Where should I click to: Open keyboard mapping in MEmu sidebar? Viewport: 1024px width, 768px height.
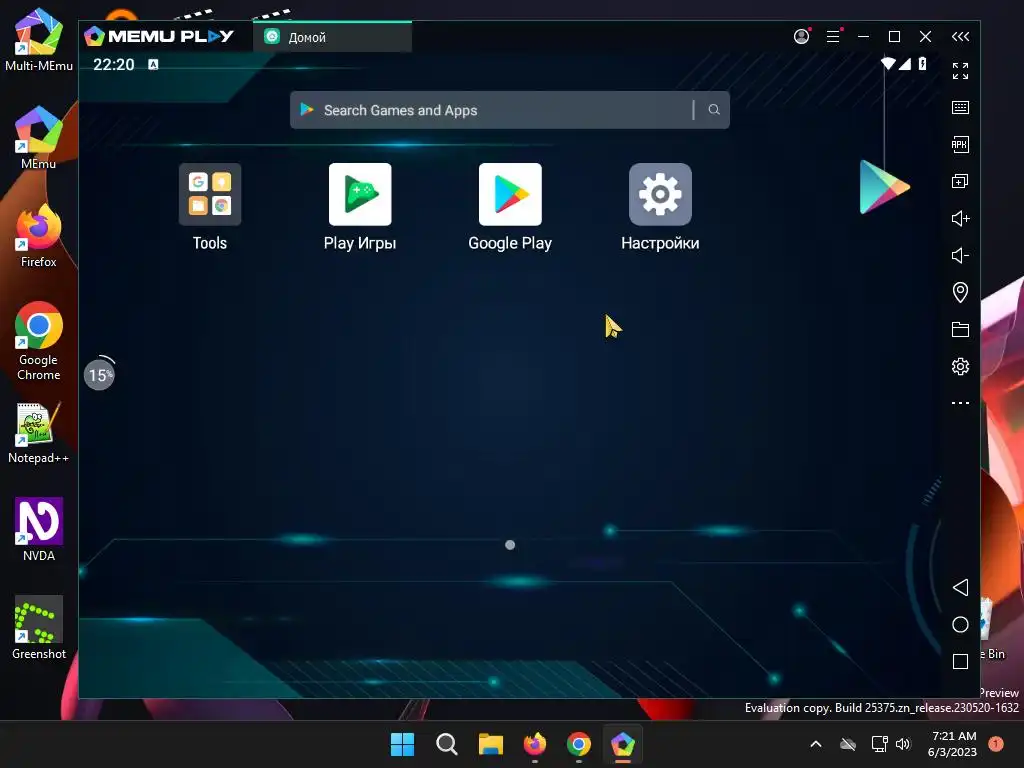point(960,107)
